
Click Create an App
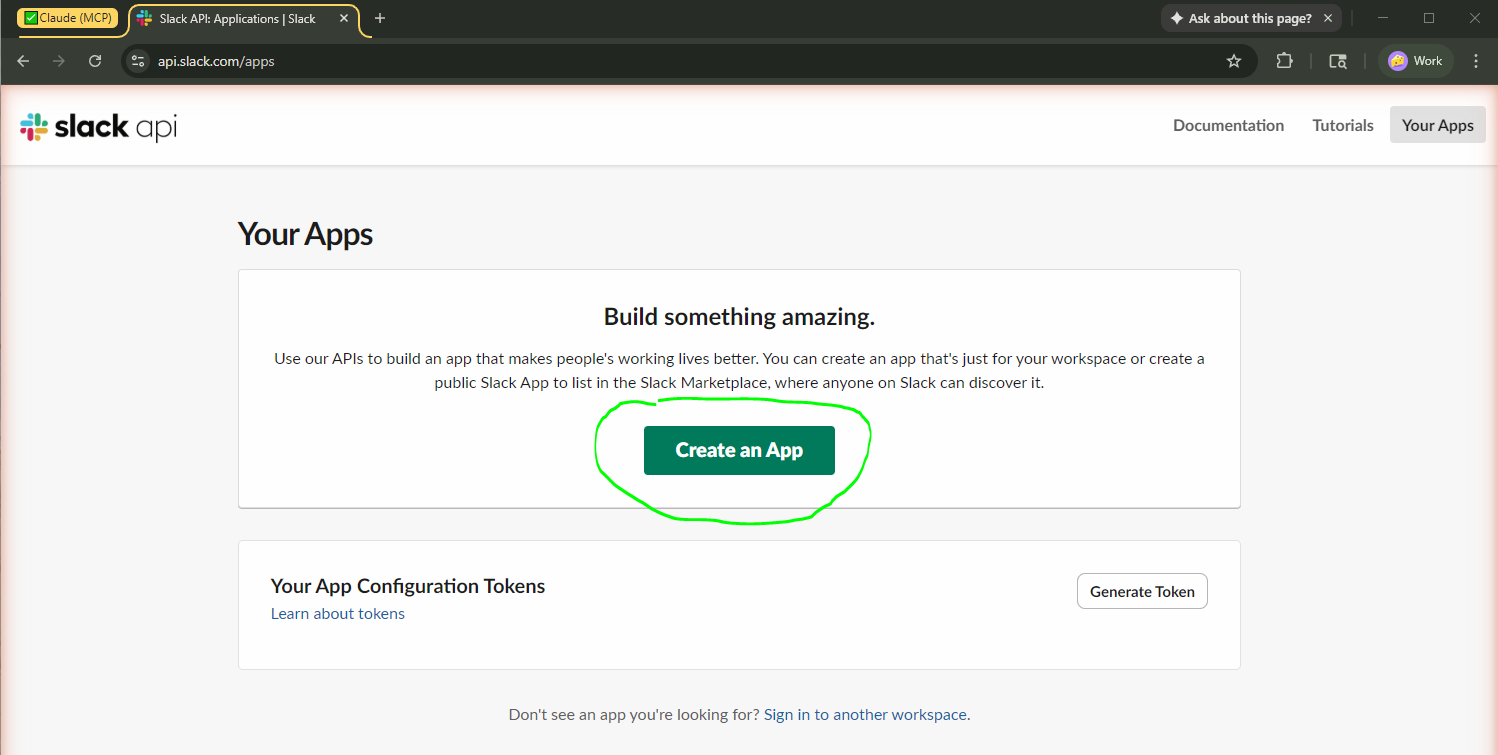[x=739, y=450]
